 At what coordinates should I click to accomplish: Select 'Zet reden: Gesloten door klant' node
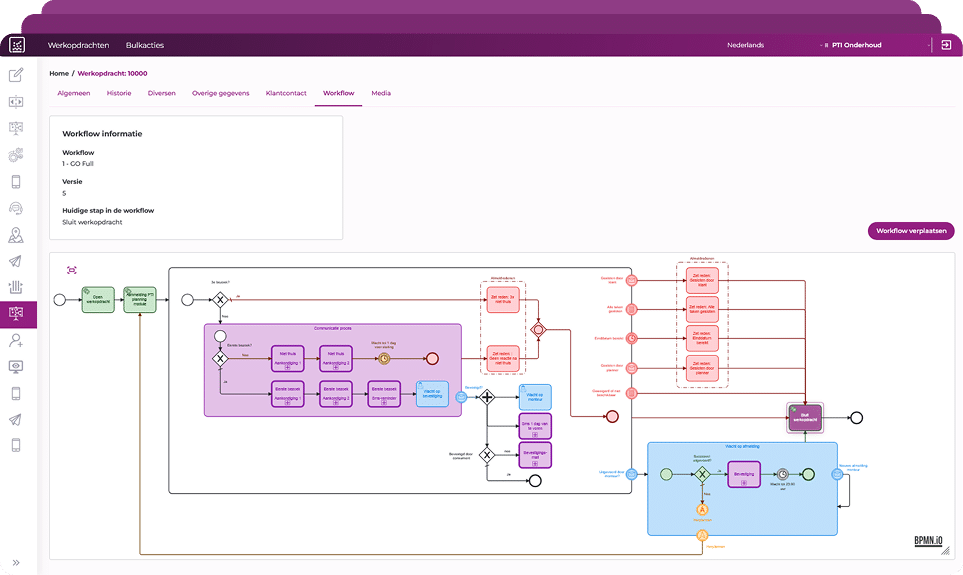(702, 280)
